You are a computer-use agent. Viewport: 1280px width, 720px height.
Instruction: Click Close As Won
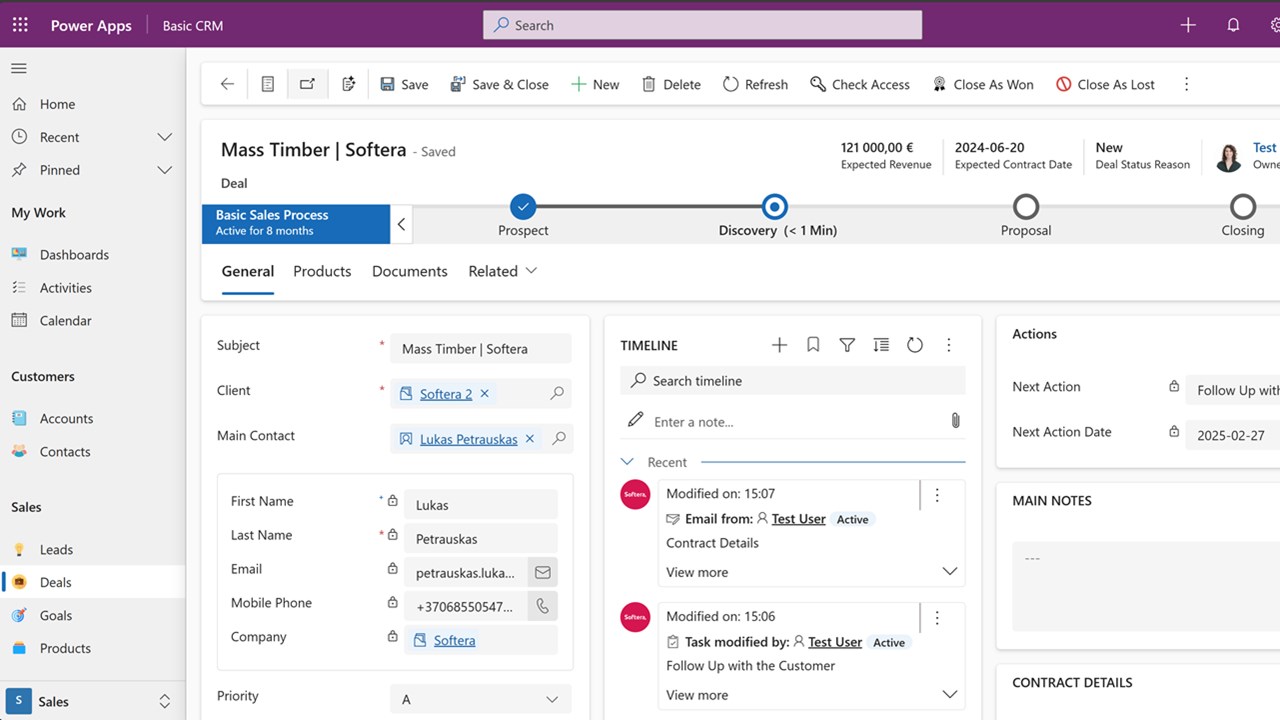click(983, 84)
